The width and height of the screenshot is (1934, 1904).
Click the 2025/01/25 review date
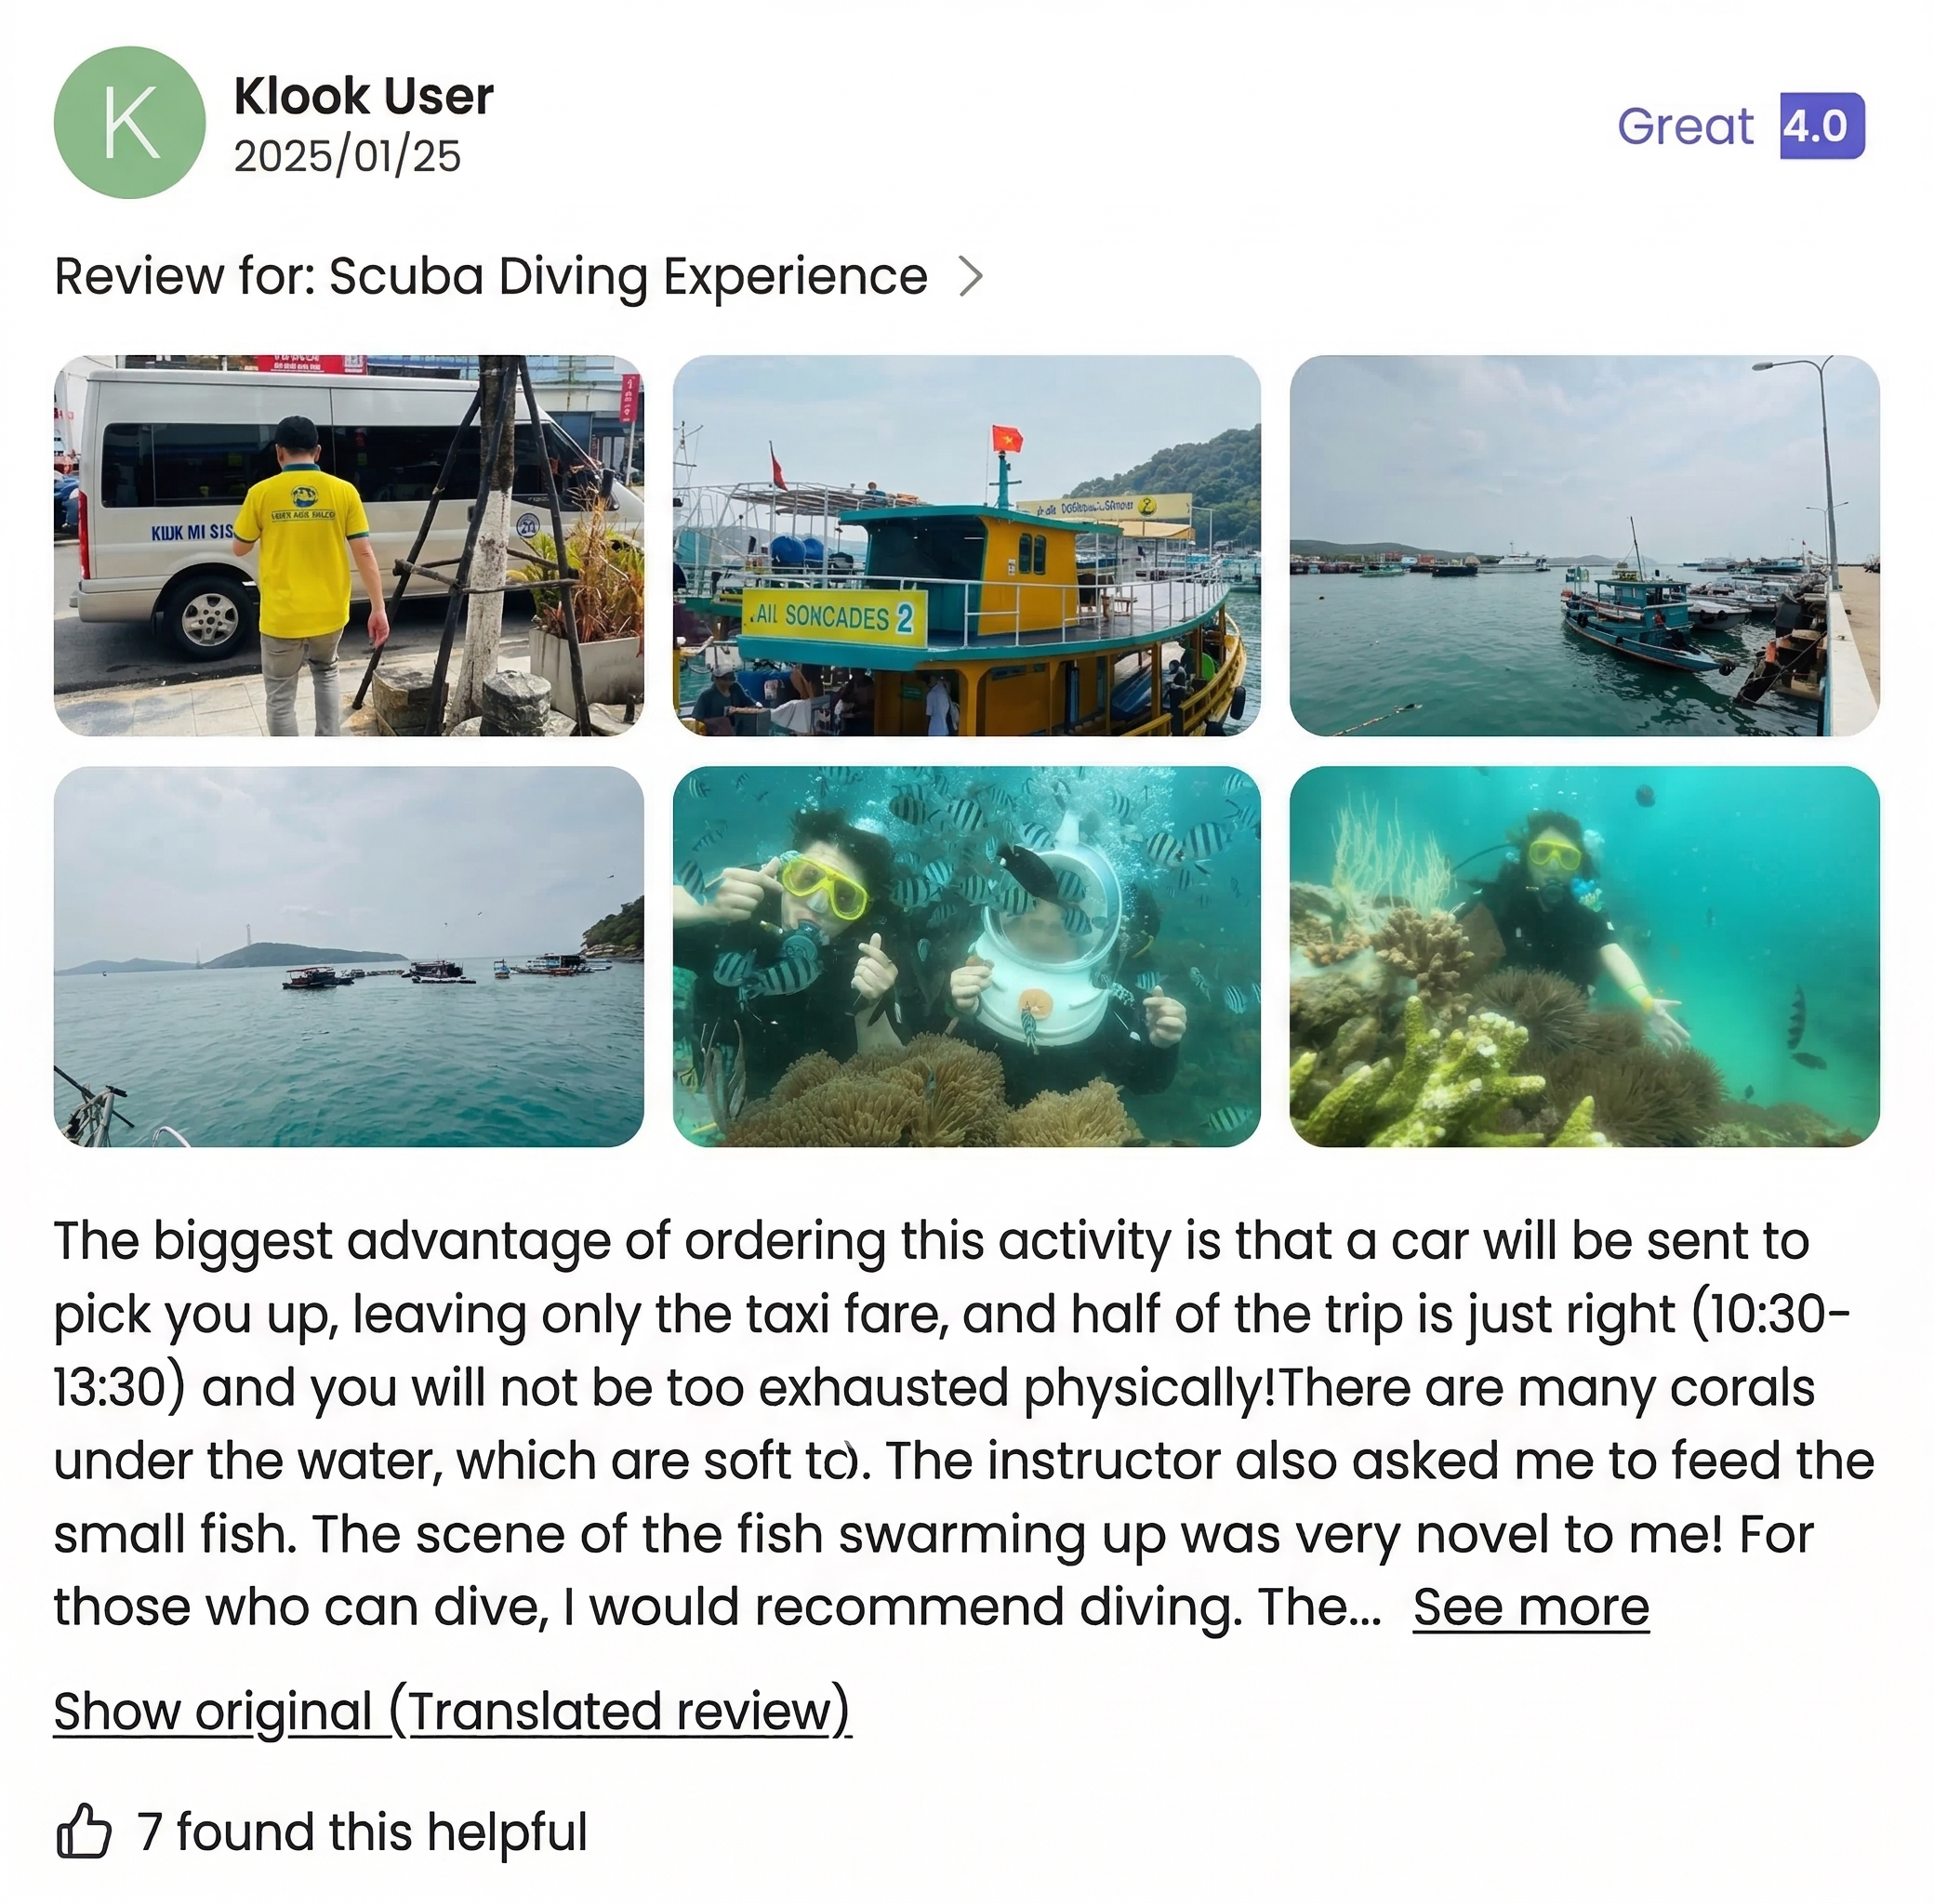[x=347, y=156]
